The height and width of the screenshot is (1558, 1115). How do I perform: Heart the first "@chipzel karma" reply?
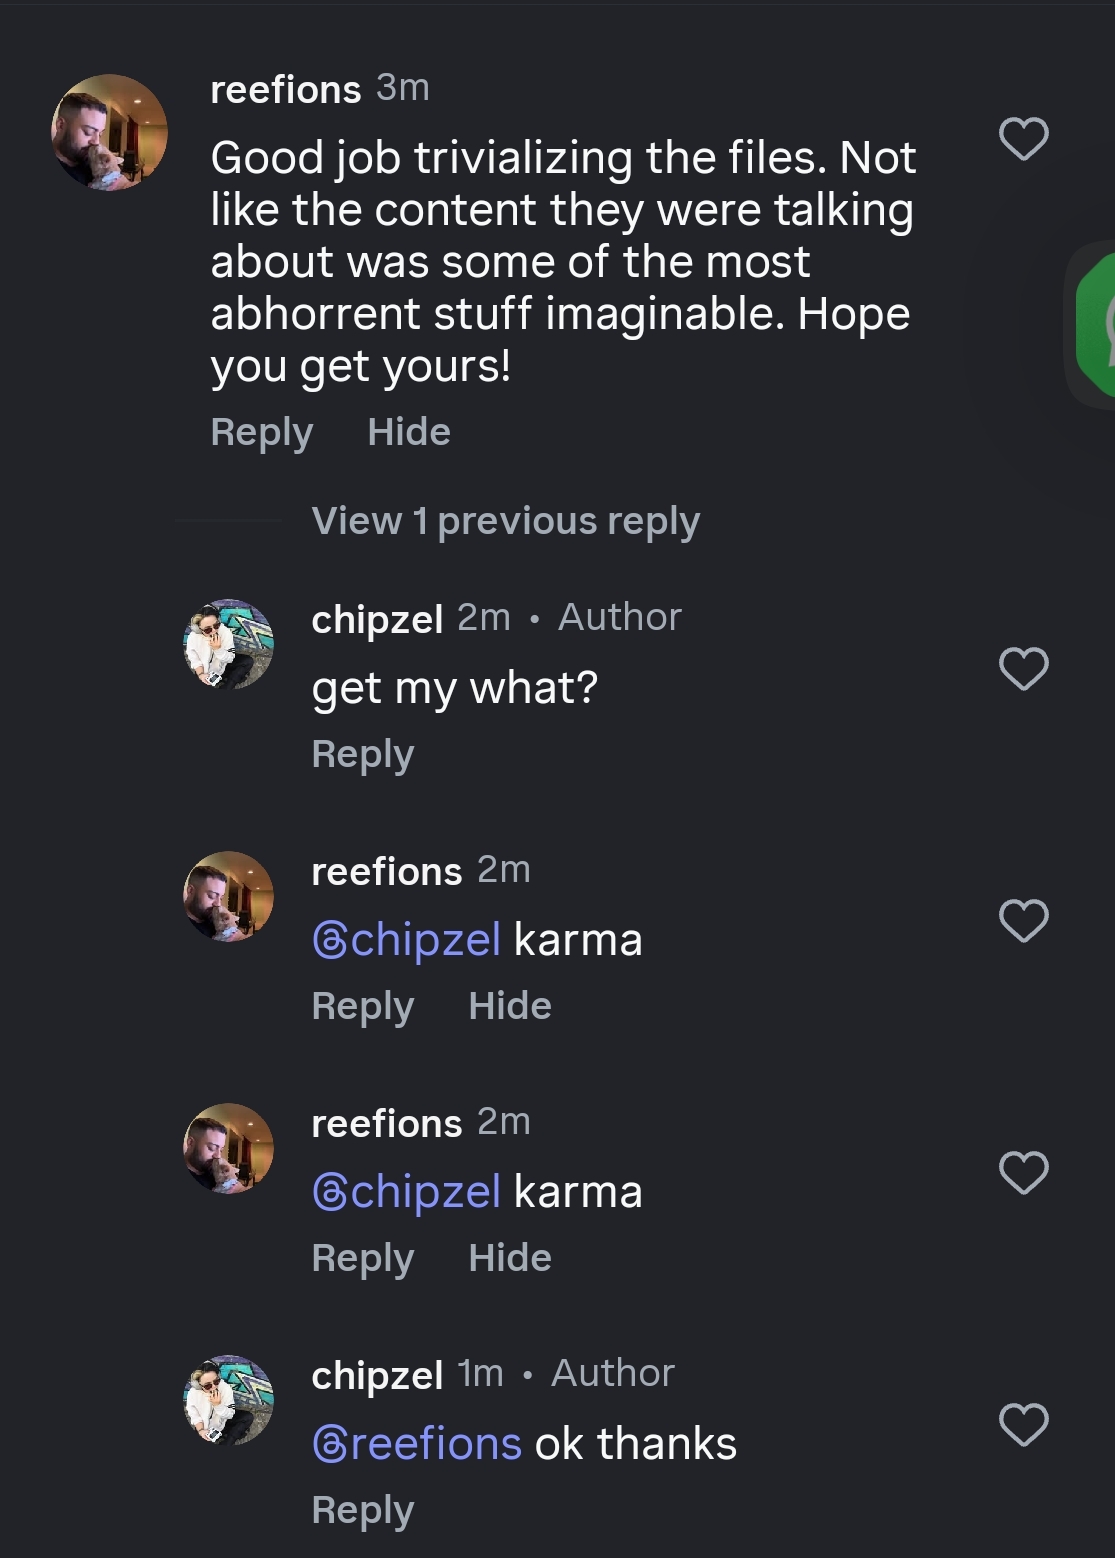[x=1023, y=921]
